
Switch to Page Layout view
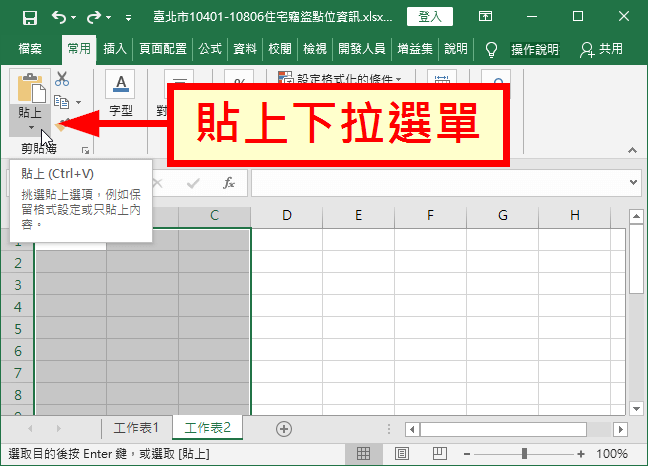point(402,454)
